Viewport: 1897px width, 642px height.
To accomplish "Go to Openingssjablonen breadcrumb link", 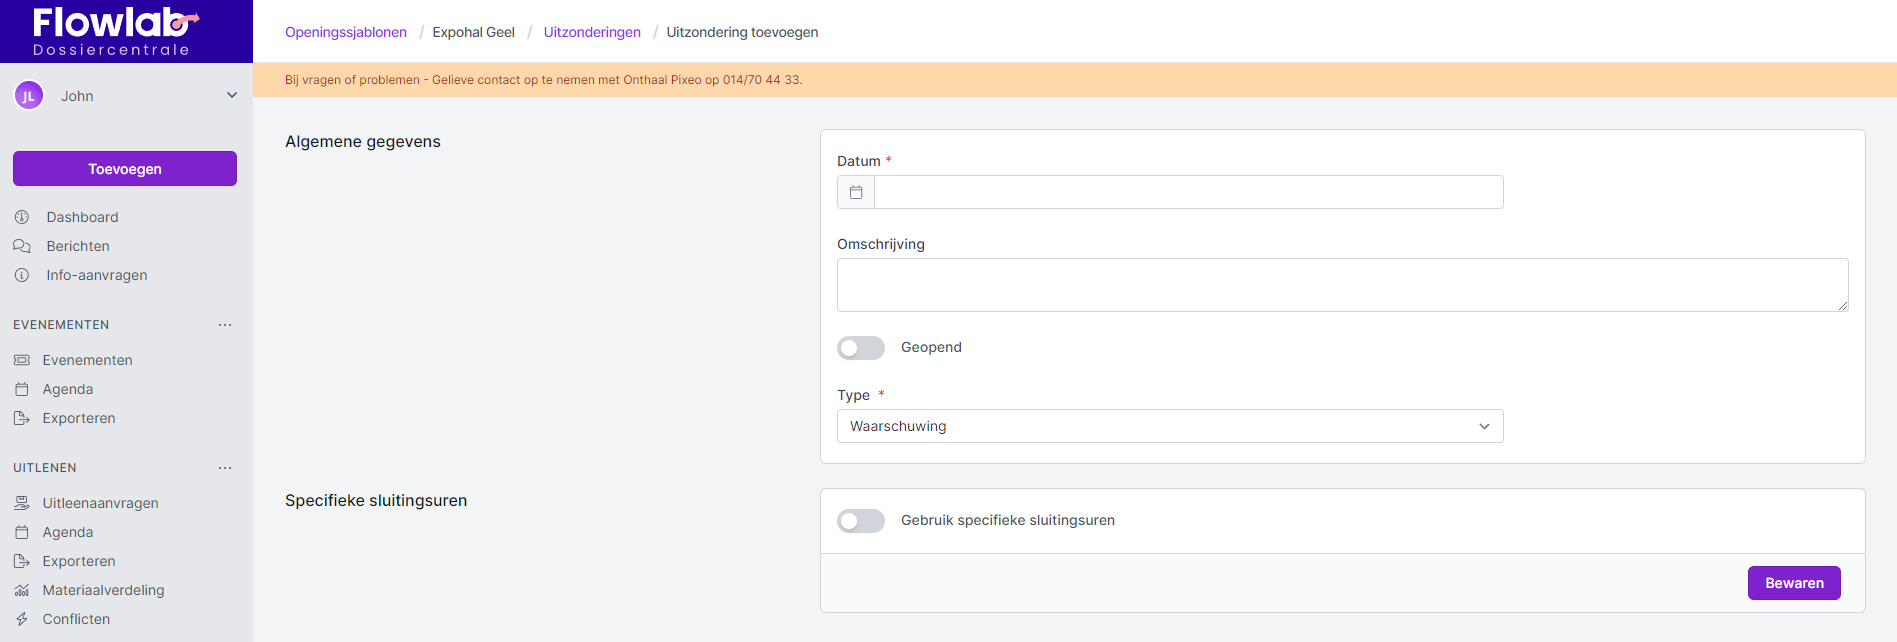I will [x=346, y=32].
